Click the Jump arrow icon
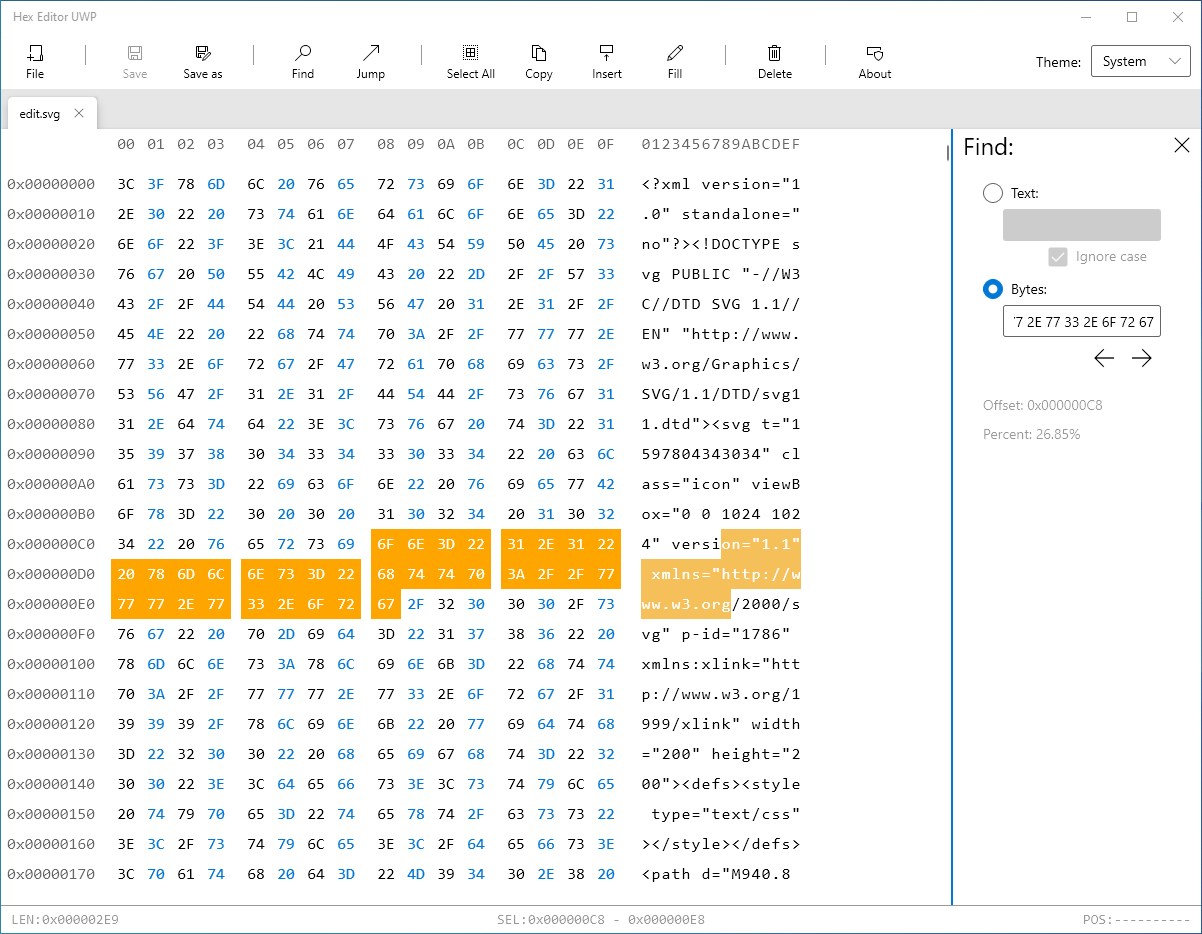Screen dimensions: 1202x934 point(371,54)
